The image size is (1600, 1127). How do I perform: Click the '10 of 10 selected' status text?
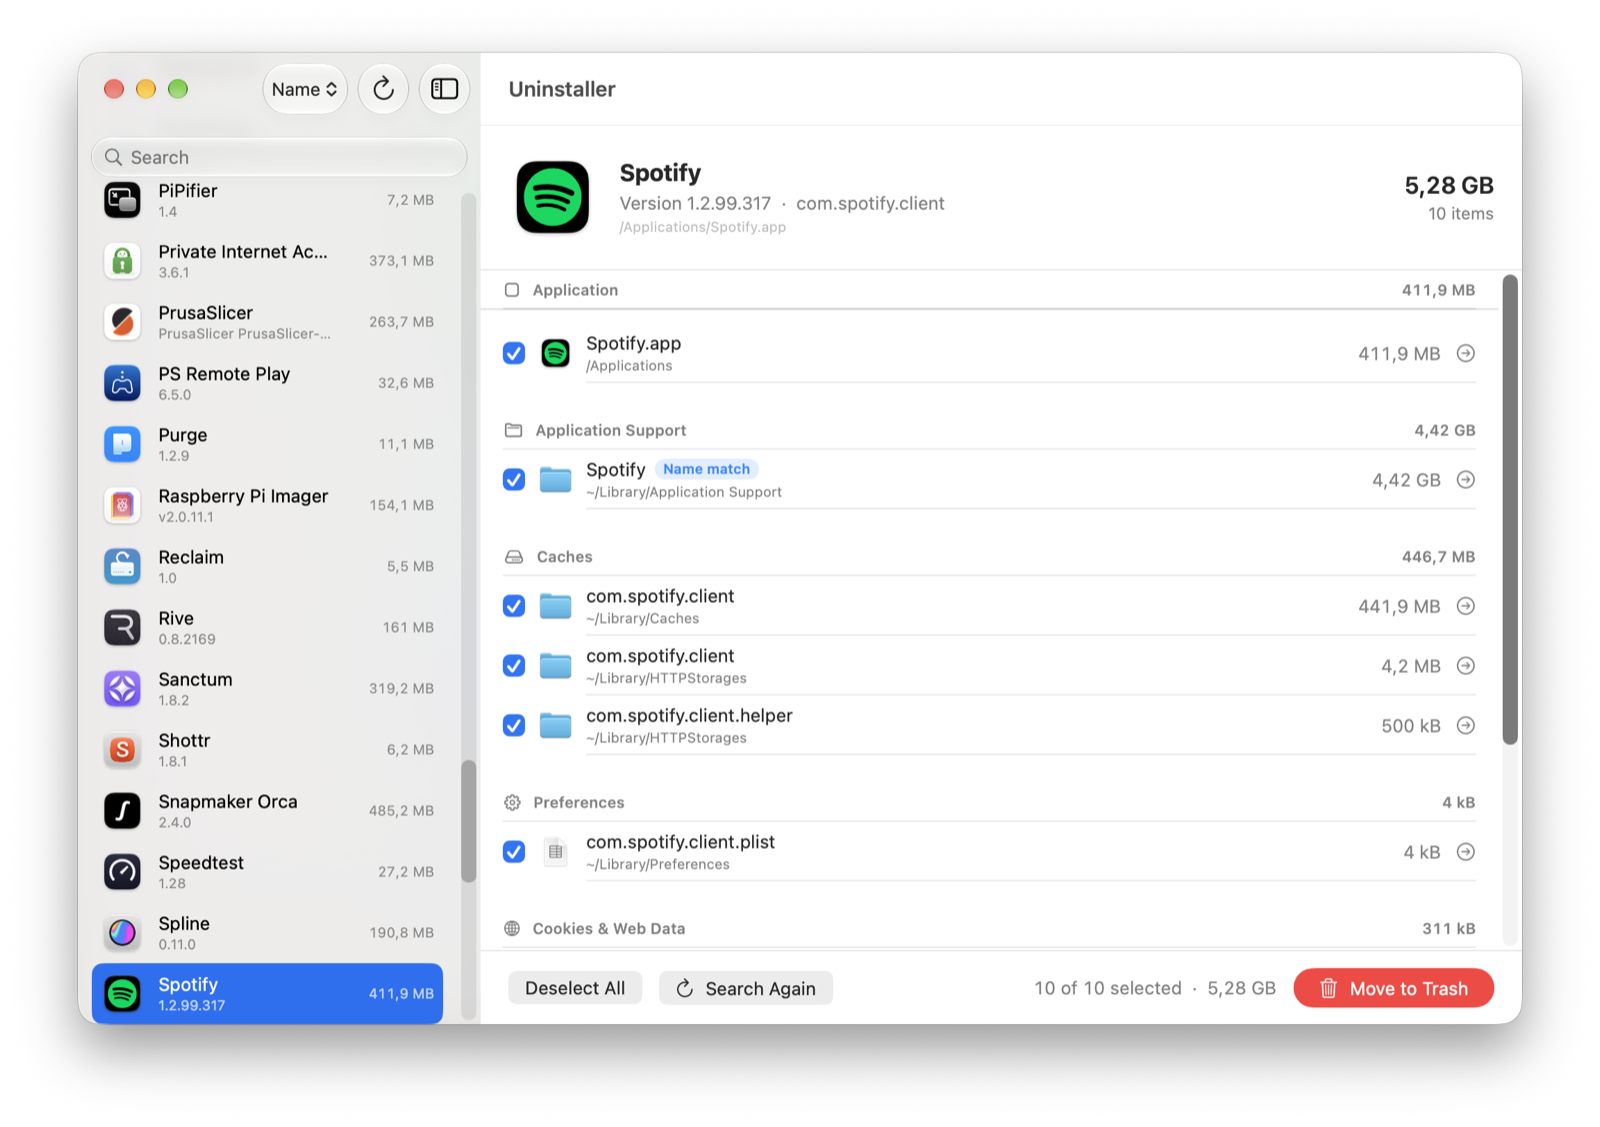coord(1108,988)
